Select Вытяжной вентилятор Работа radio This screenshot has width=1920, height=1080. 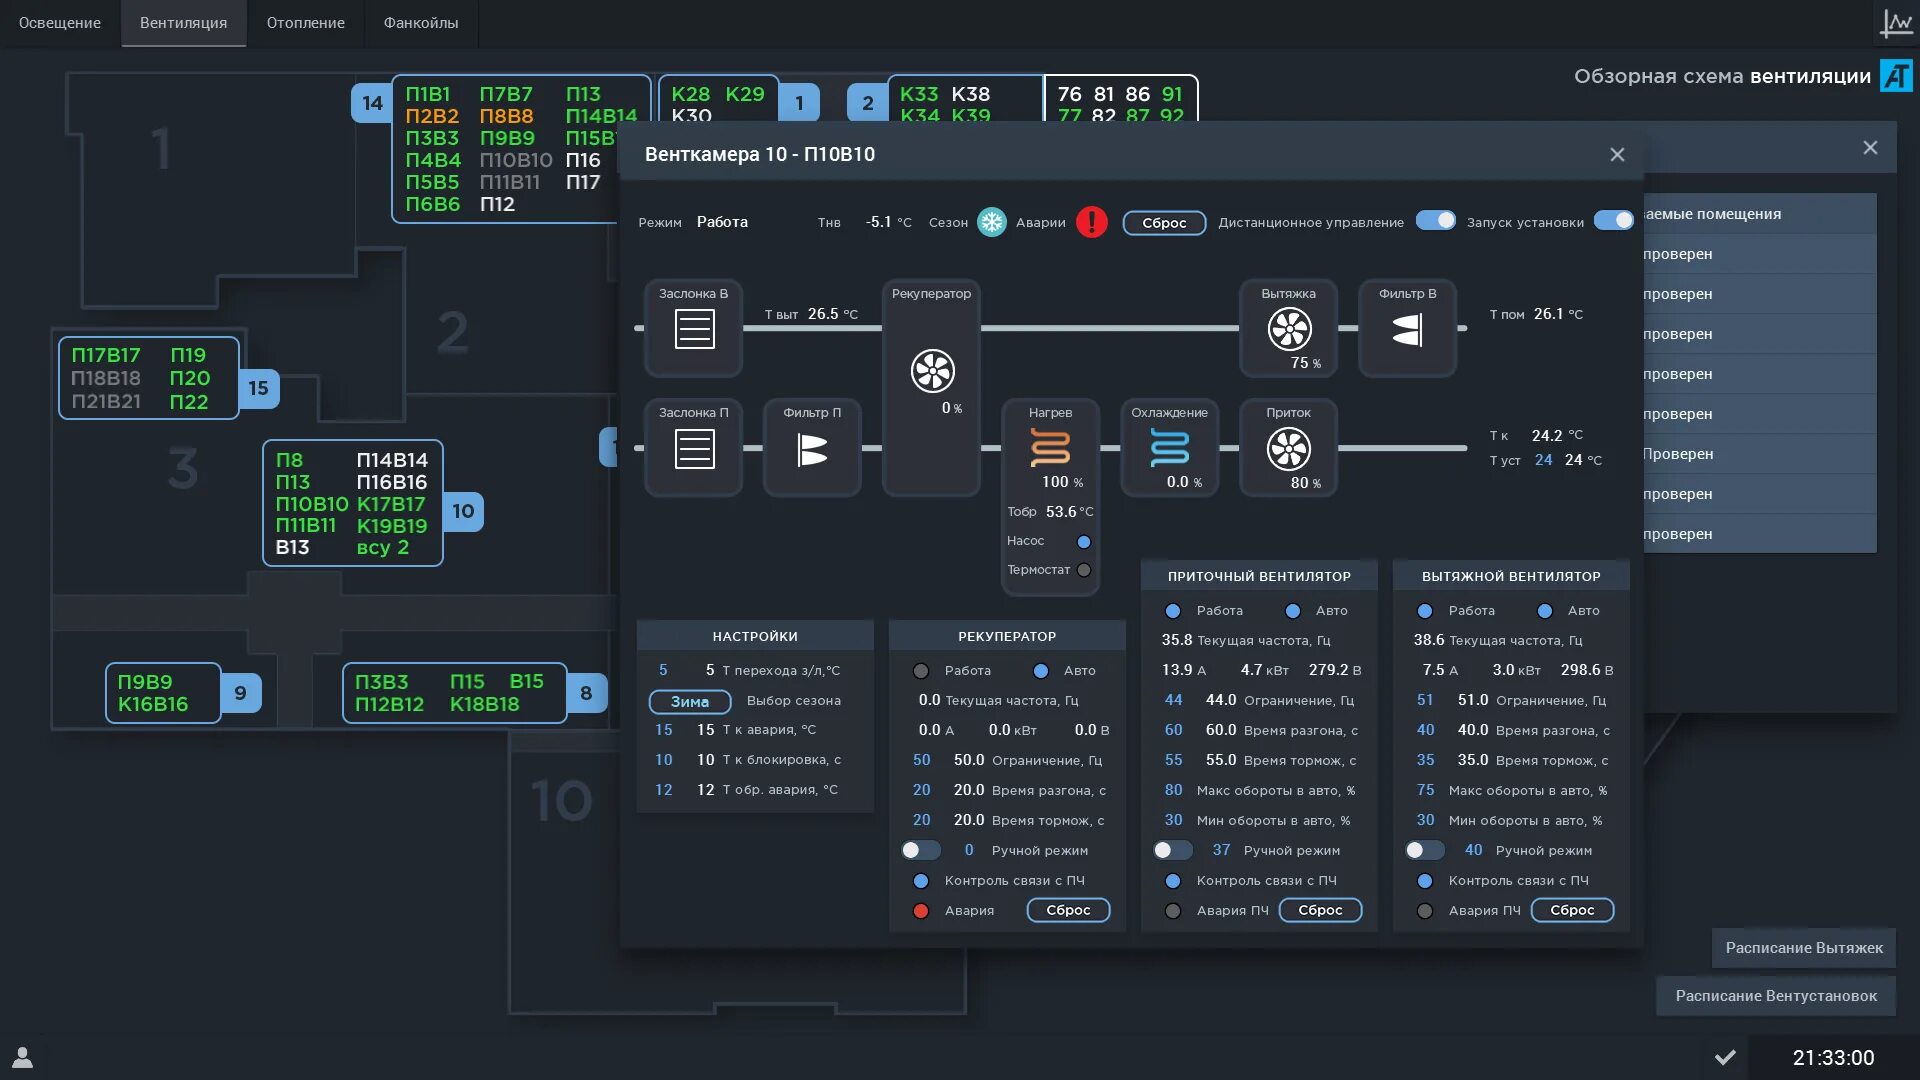click(x=1425, y=611)
